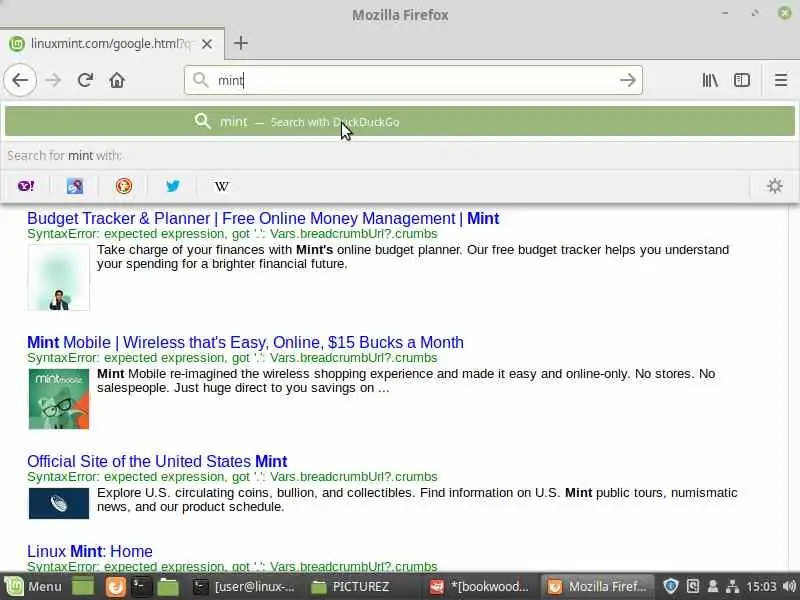Screen dimensions: 800x600
Task: Open the volume speaker tray icon
Action: pos(789,586)
